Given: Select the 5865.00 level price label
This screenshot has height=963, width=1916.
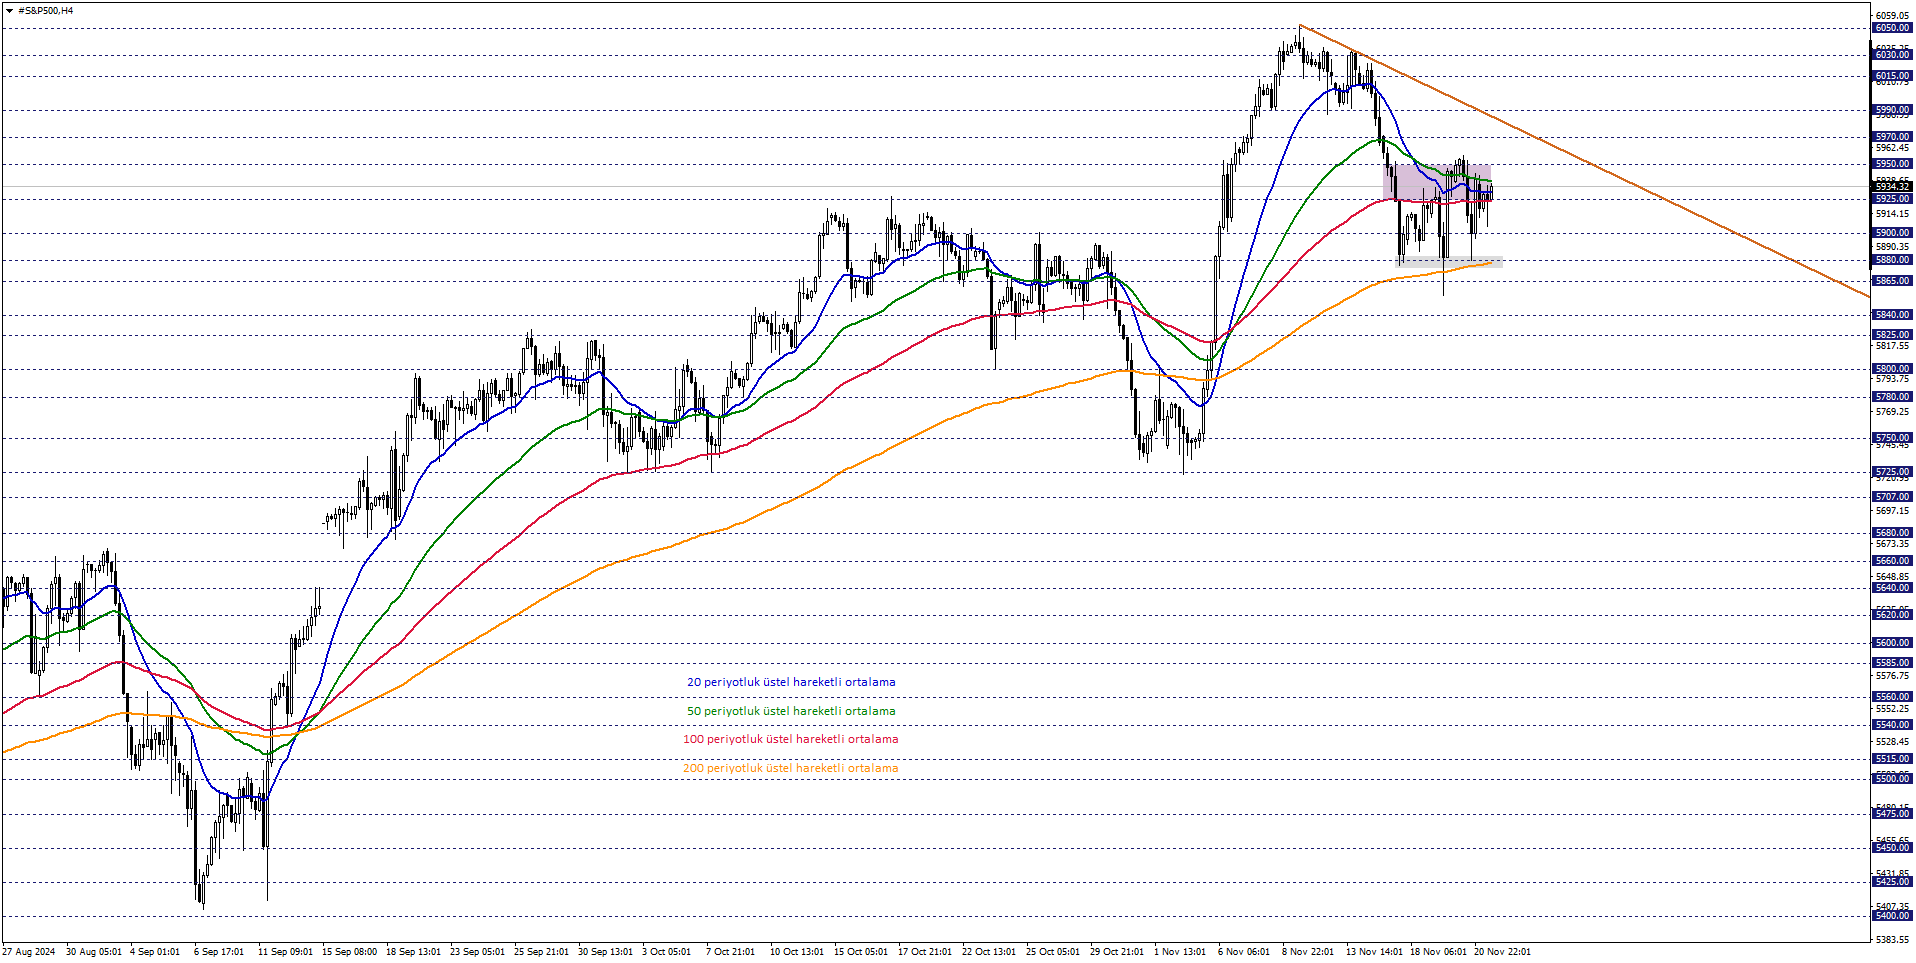Looking at the screenshot, I should coord(1892,281).
